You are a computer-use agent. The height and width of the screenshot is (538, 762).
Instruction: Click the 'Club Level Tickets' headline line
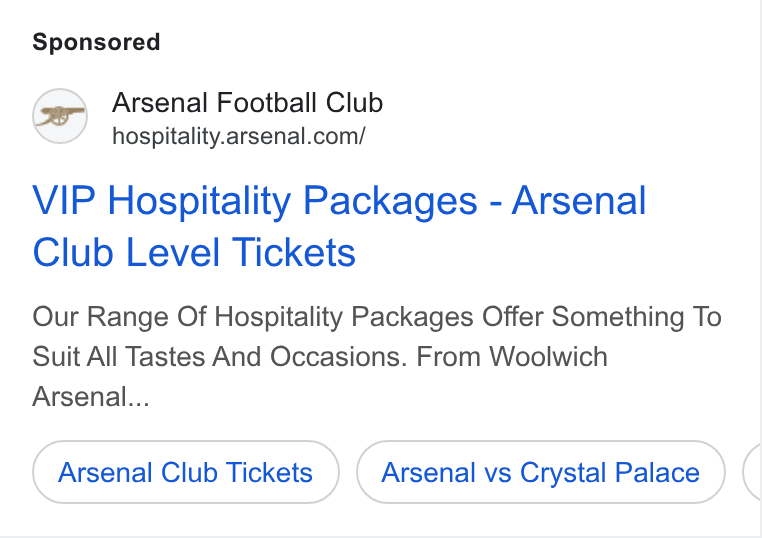(x=194, y=253)
